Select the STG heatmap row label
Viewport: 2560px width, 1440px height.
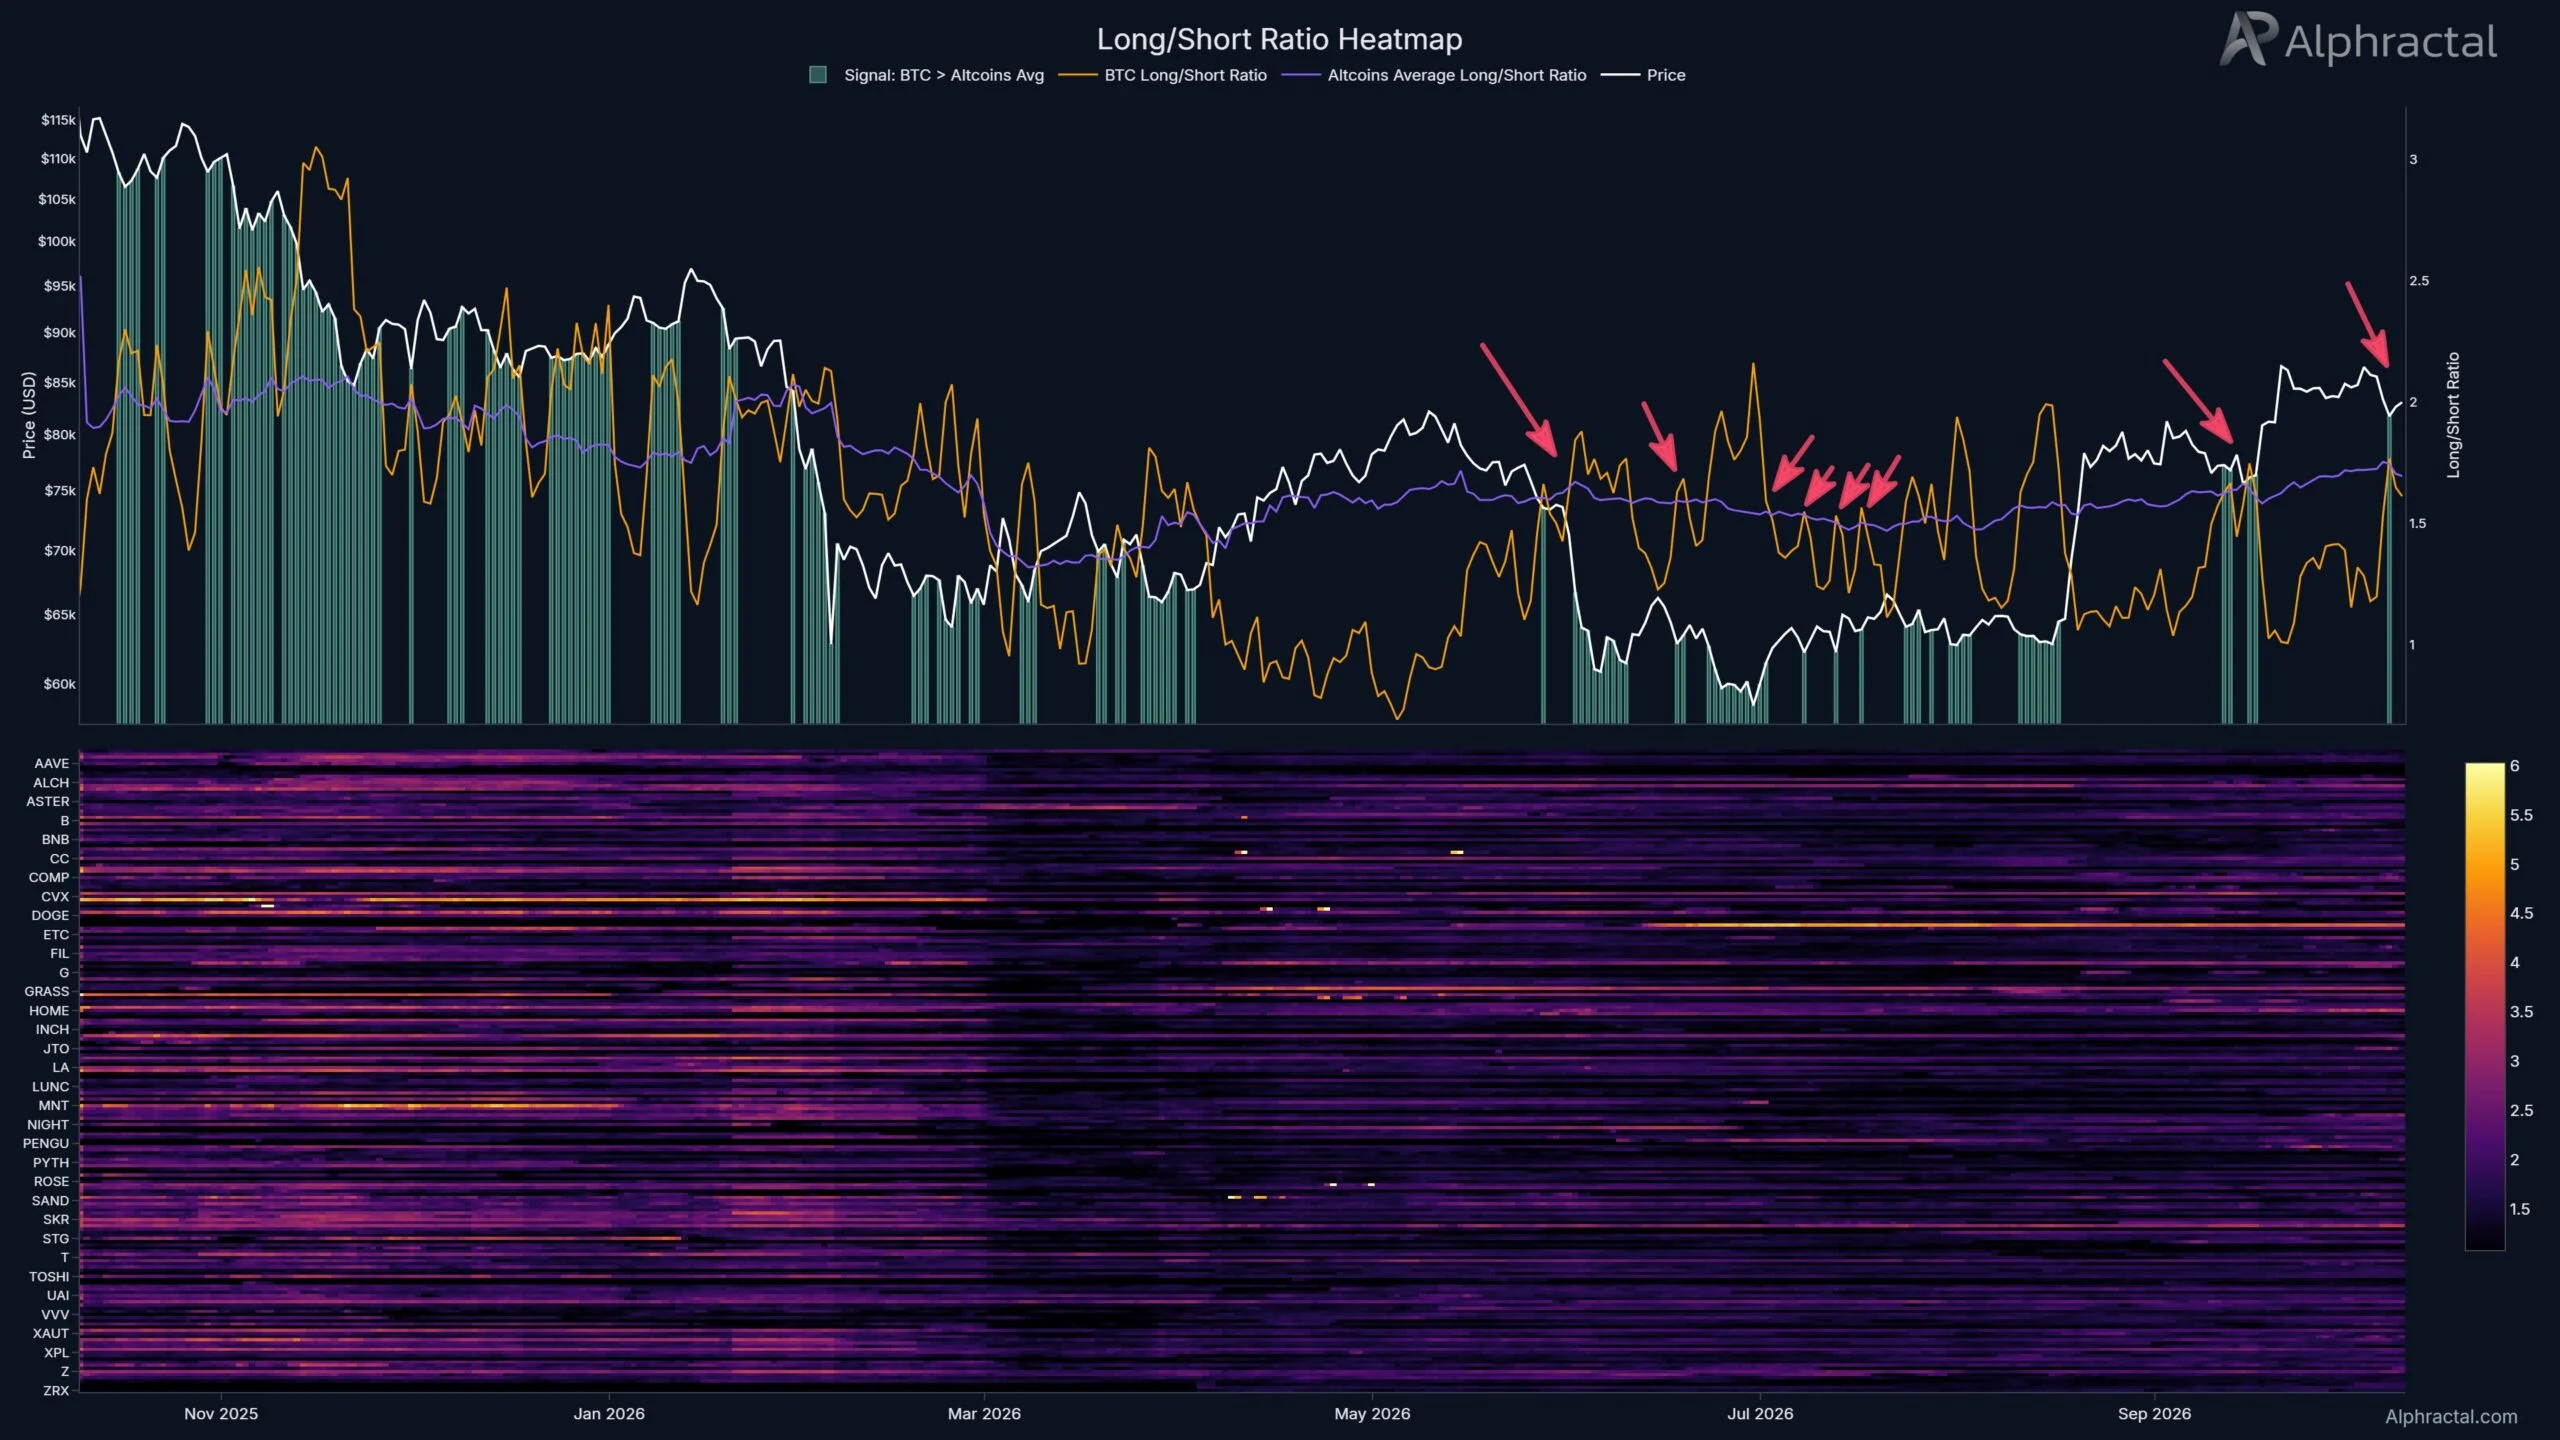56,1238
